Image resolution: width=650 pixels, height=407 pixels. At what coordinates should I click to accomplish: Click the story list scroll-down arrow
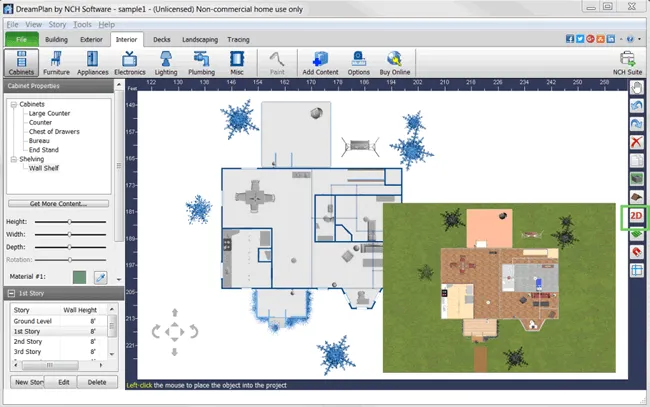pos(112,354)
